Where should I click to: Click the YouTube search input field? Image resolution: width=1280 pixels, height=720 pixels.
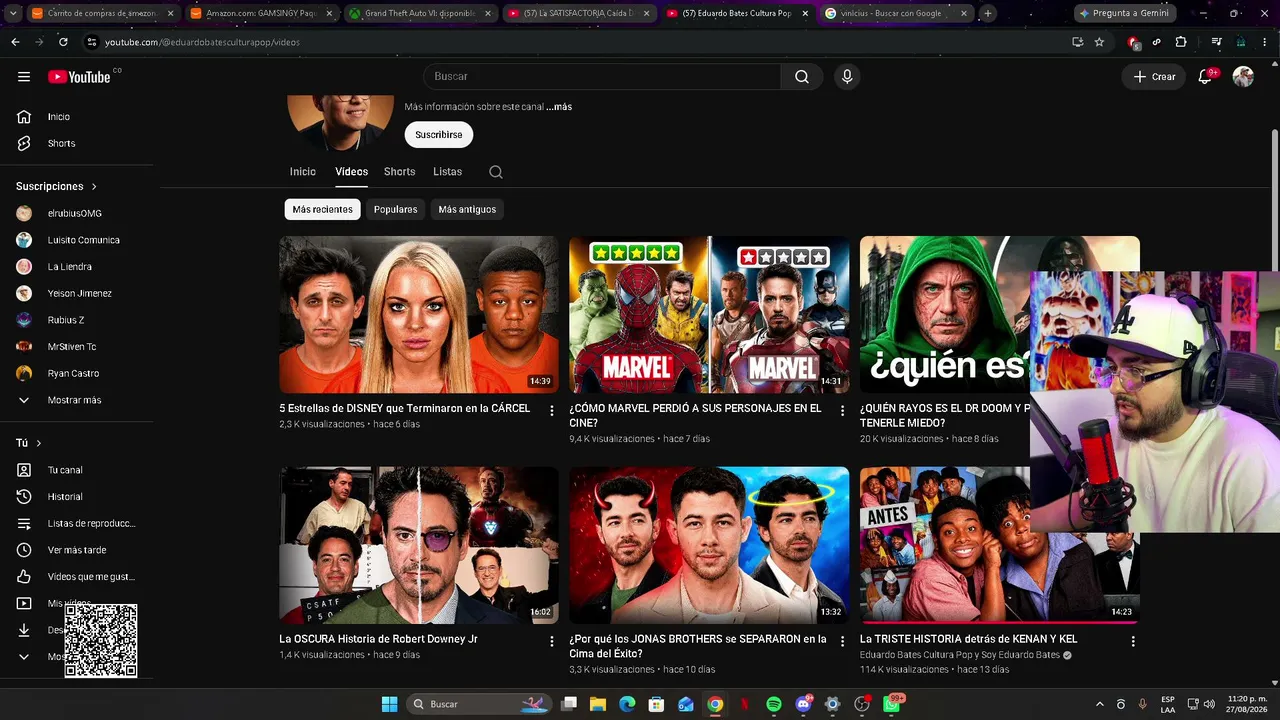pos(602,77)
